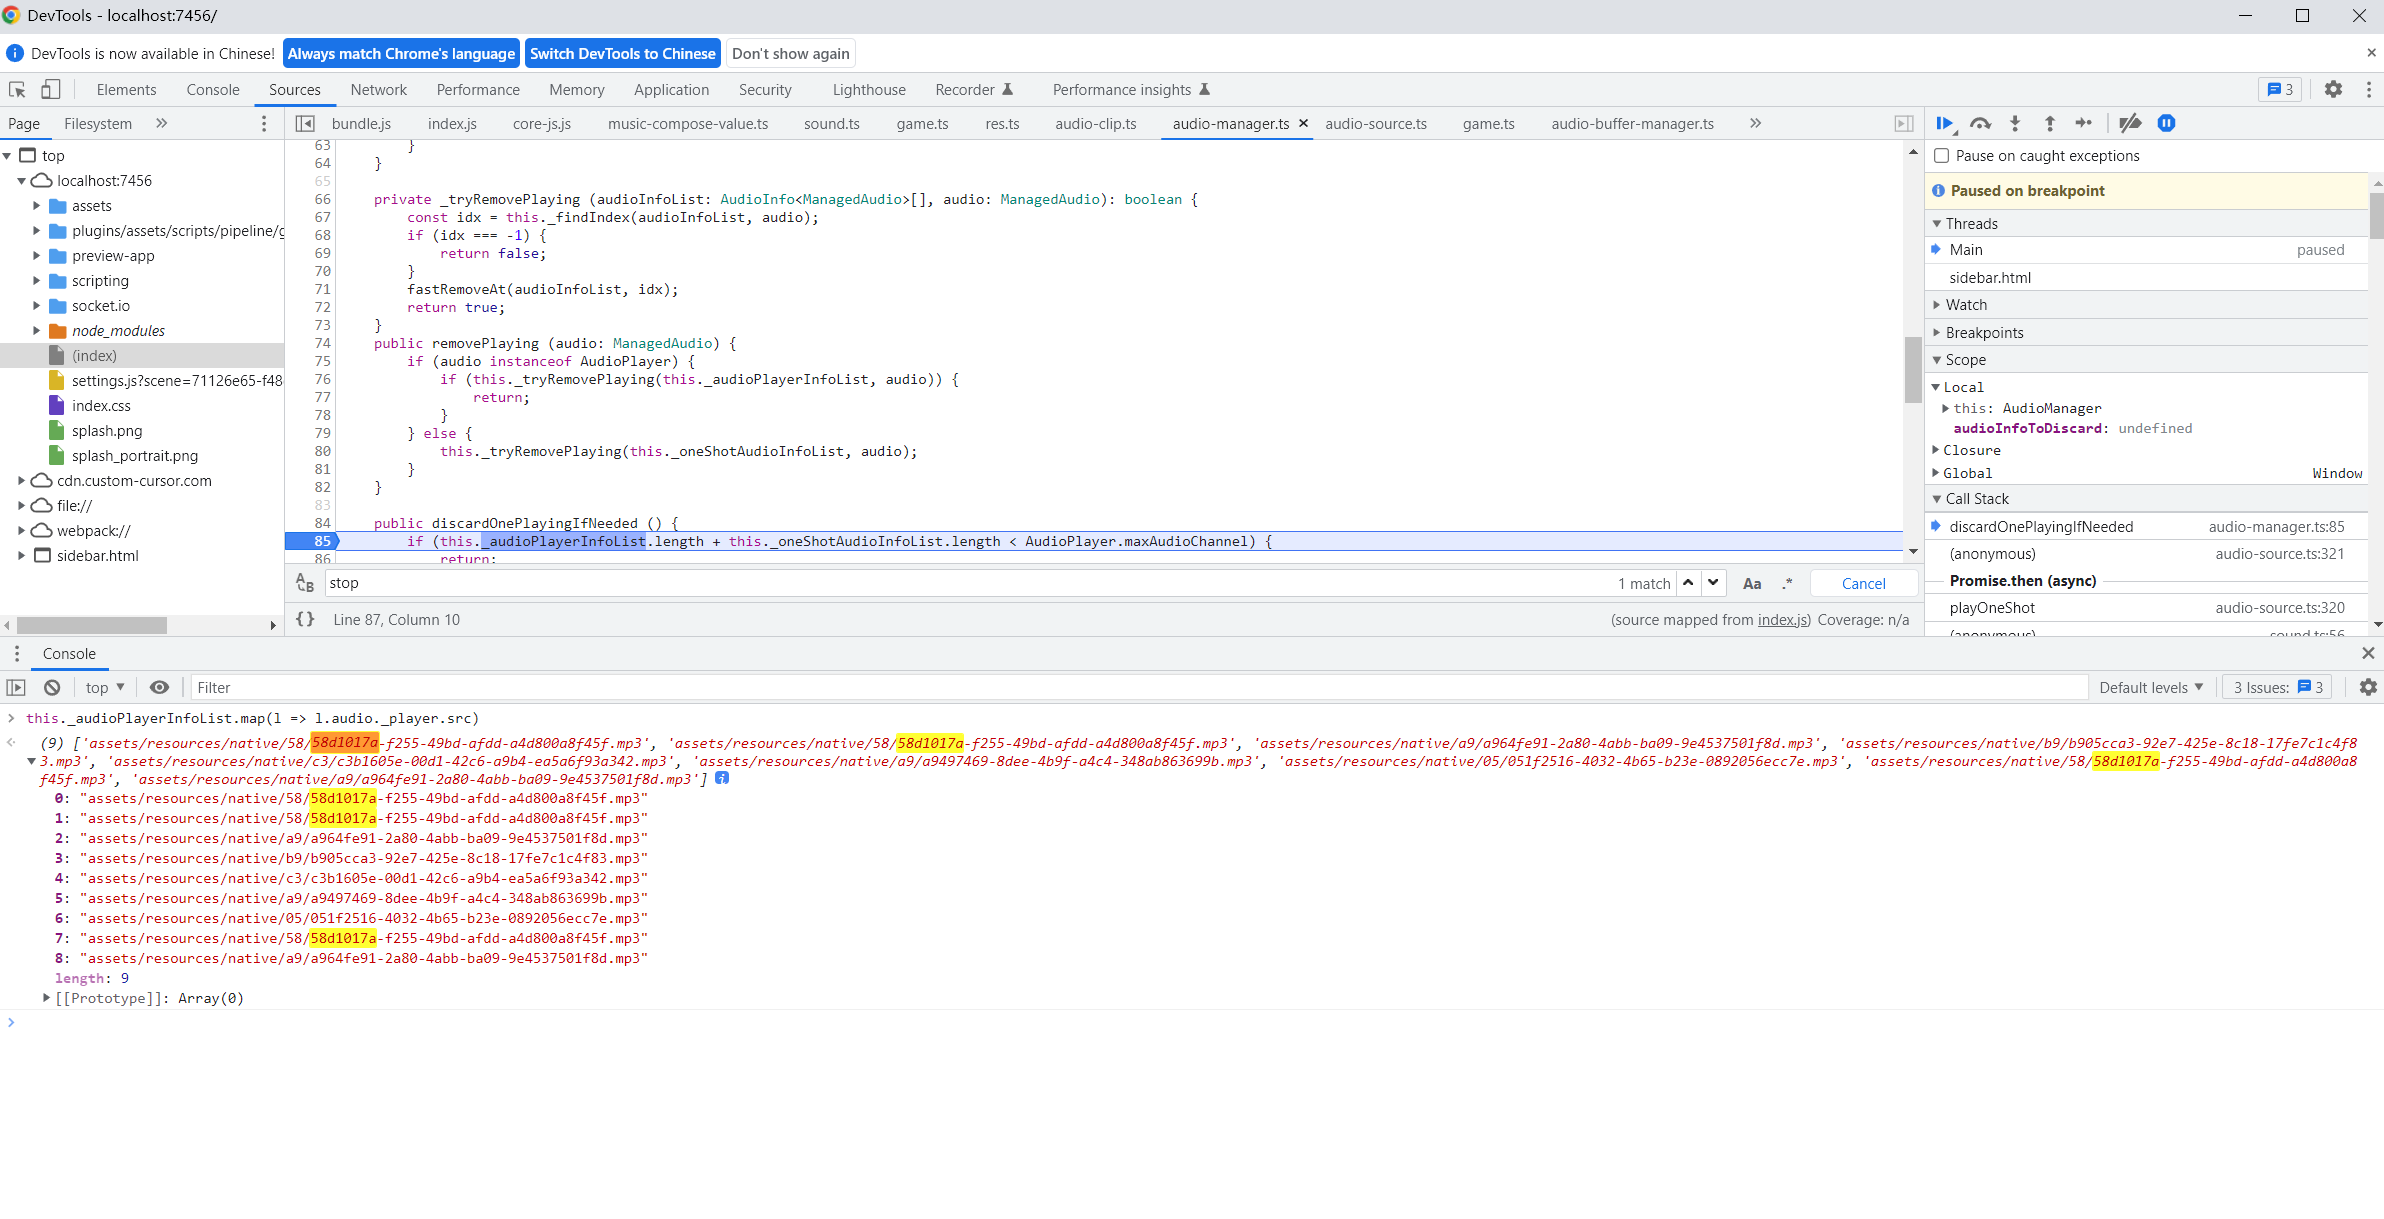
Task: Resume script execution
Action: coord(1944,123)
